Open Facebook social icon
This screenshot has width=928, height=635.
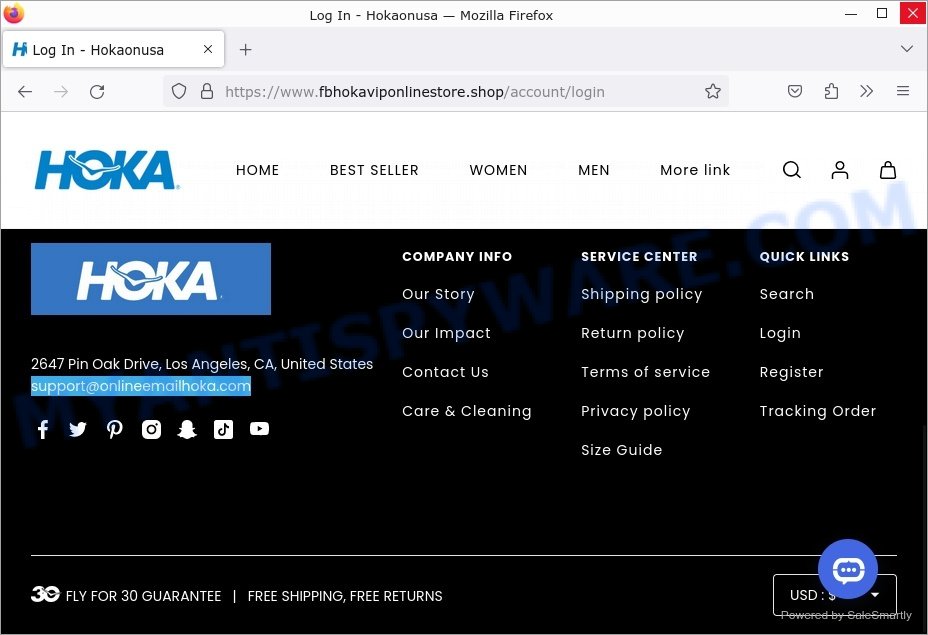(43, 429)
